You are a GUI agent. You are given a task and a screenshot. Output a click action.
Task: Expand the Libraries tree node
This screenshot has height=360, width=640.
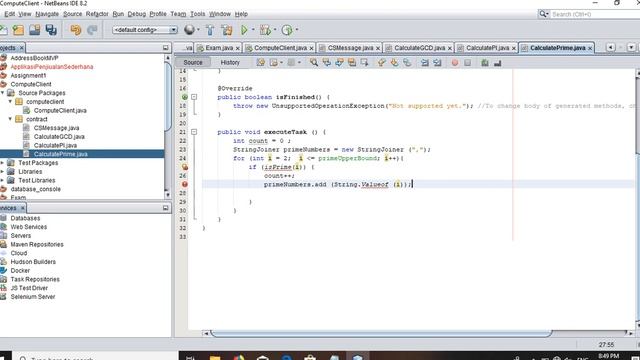[x=2, y=171]
